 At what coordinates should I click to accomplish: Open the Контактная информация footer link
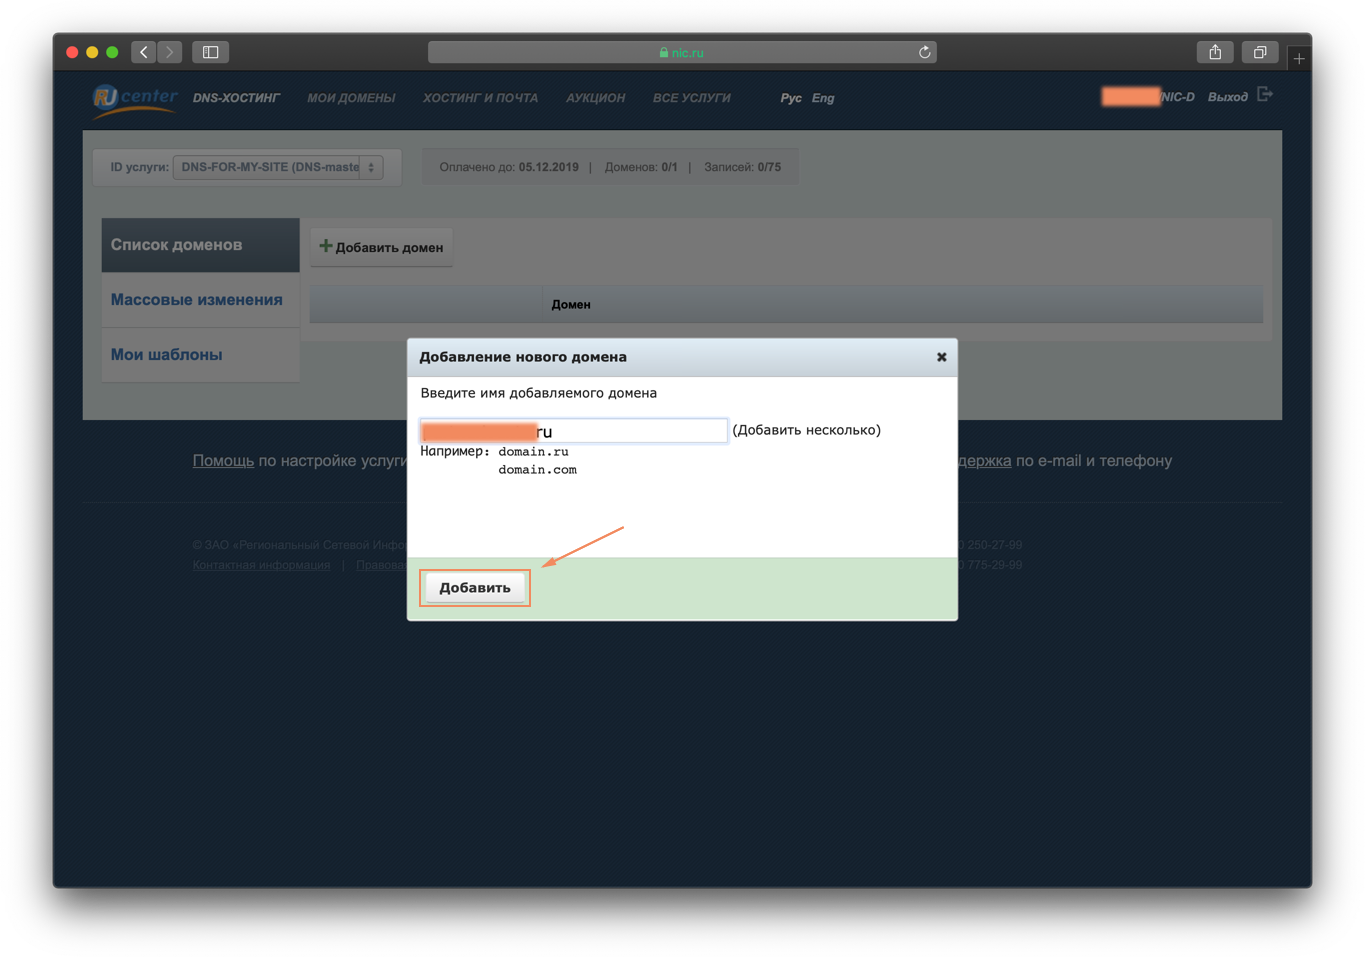(x=261, y=565)
